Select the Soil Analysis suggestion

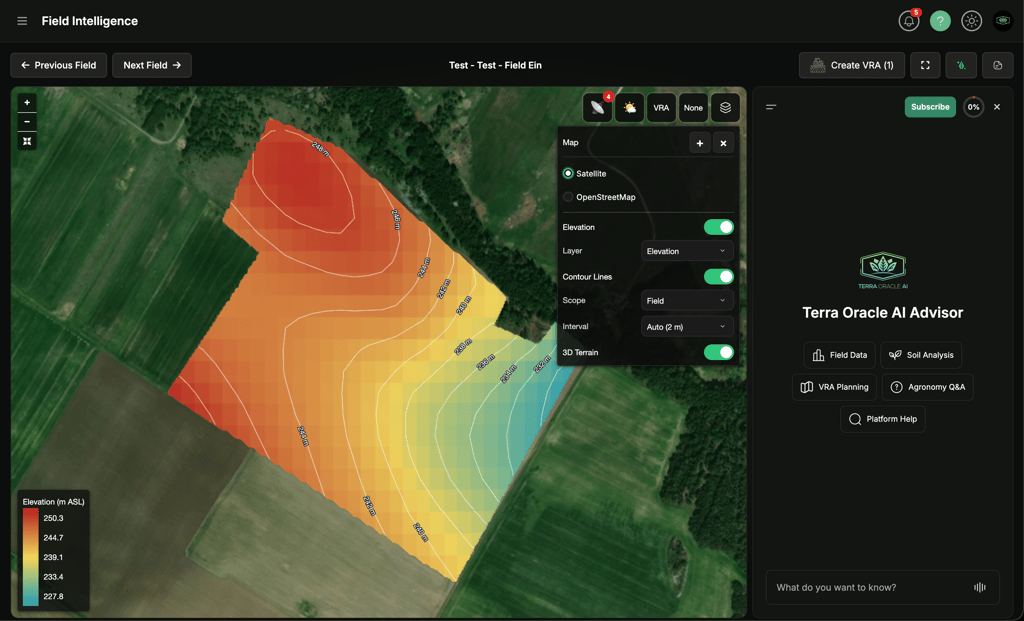pos(921,355)
